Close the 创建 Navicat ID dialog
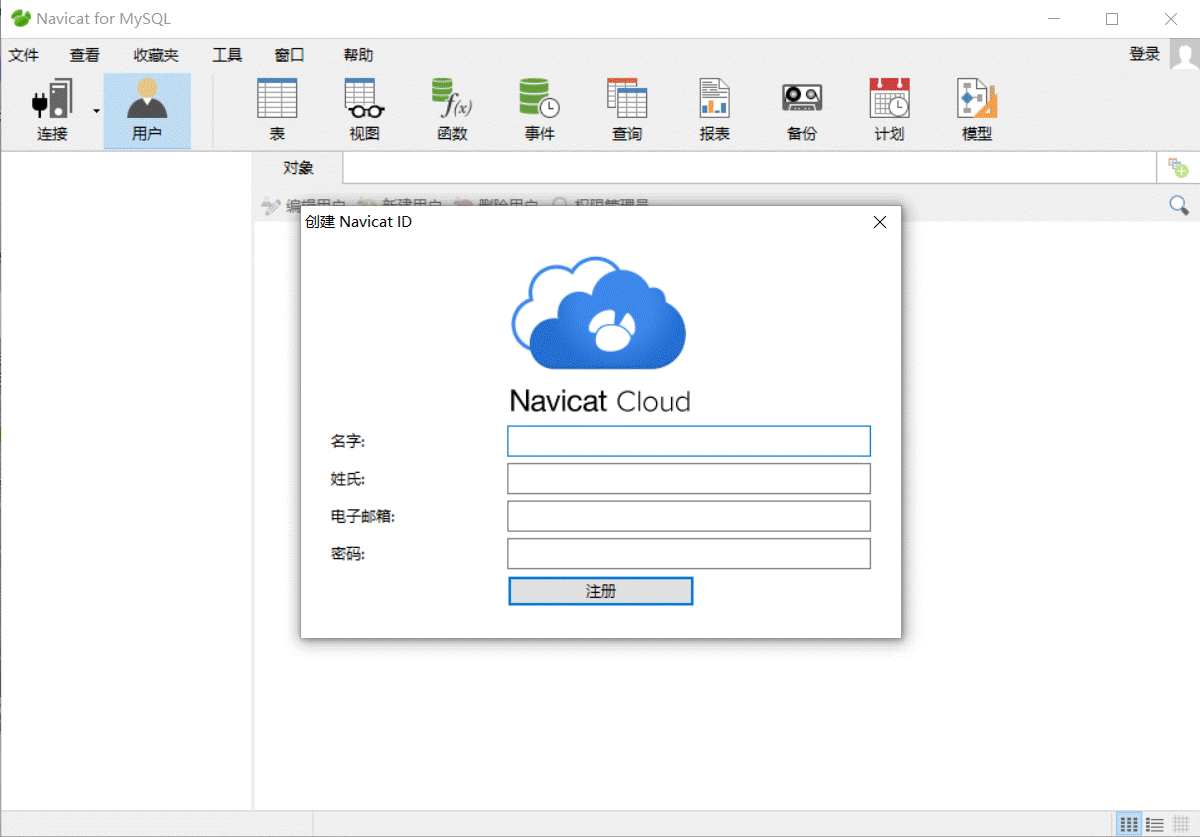 click(880, 222)
